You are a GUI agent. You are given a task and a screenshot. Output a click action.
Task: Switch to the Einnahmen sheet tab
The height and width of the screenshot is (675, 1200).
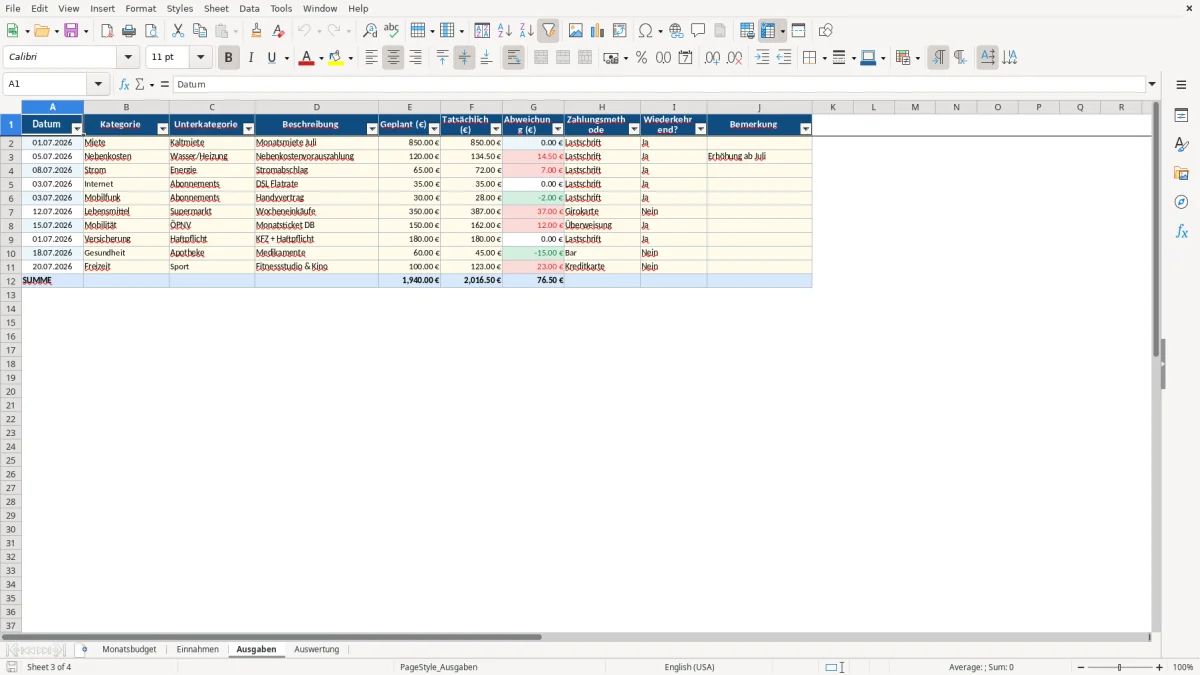pyautogui.click(x=197, y=650)
